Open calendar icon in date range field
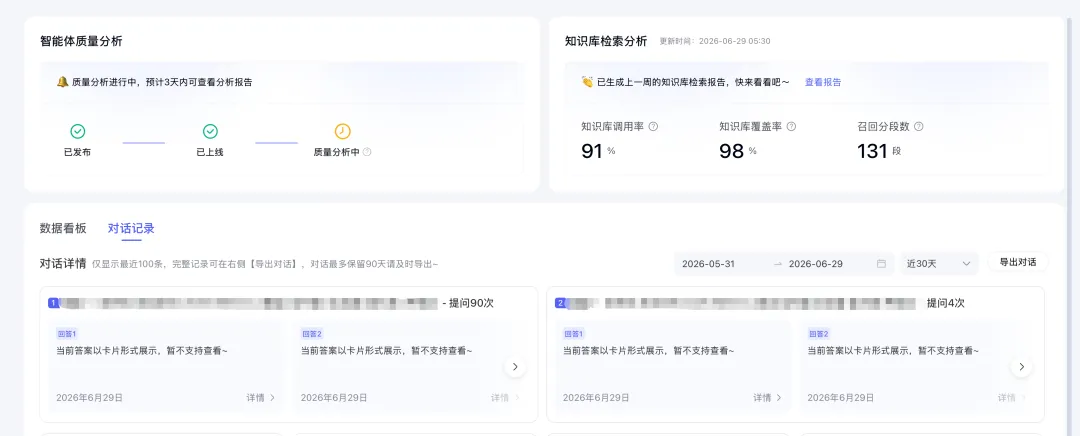The height and width of the screenshot is (436, 1080). pos(881,264)
